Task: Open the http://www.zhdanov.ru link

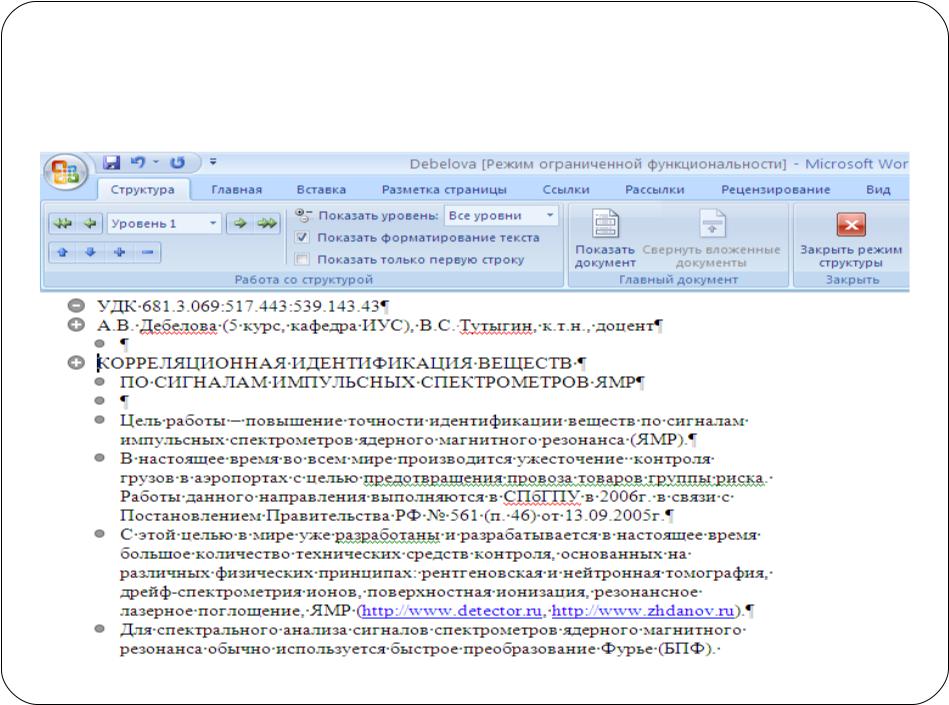Action: pos(643,611)
